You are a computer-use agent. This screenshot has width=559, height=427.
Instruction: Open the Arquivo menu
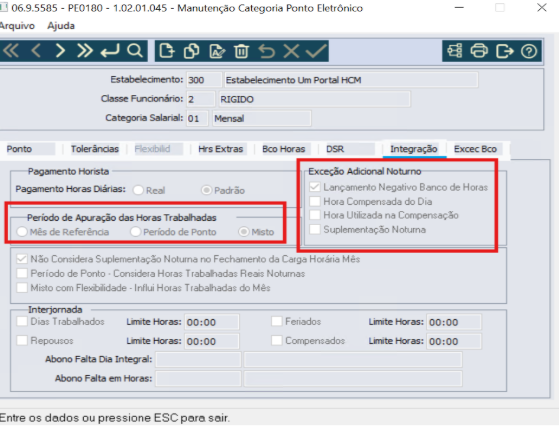point(17,26)
